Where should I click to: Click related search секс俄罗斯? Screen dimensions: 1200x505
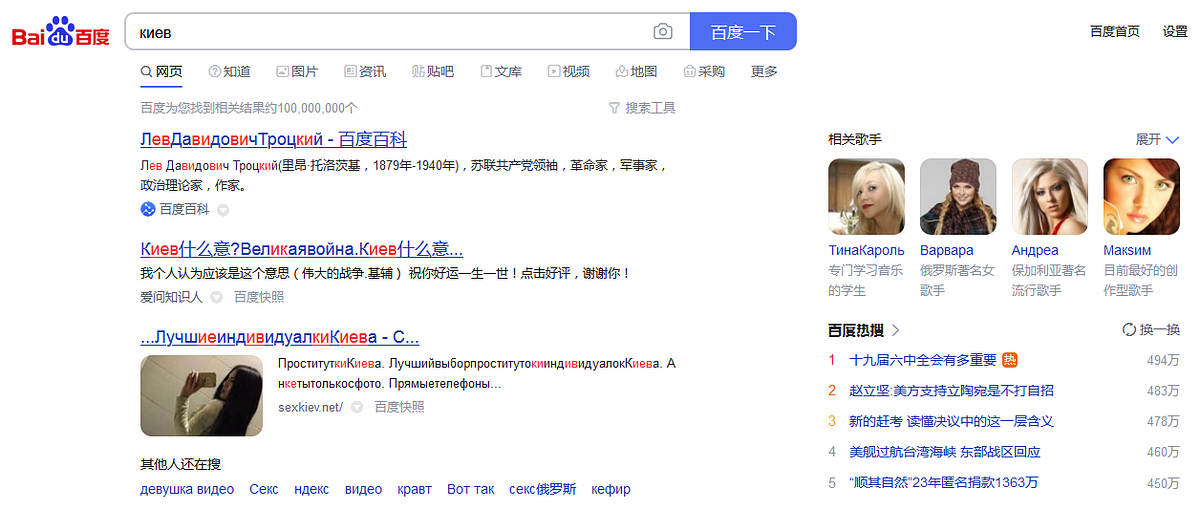543,489
